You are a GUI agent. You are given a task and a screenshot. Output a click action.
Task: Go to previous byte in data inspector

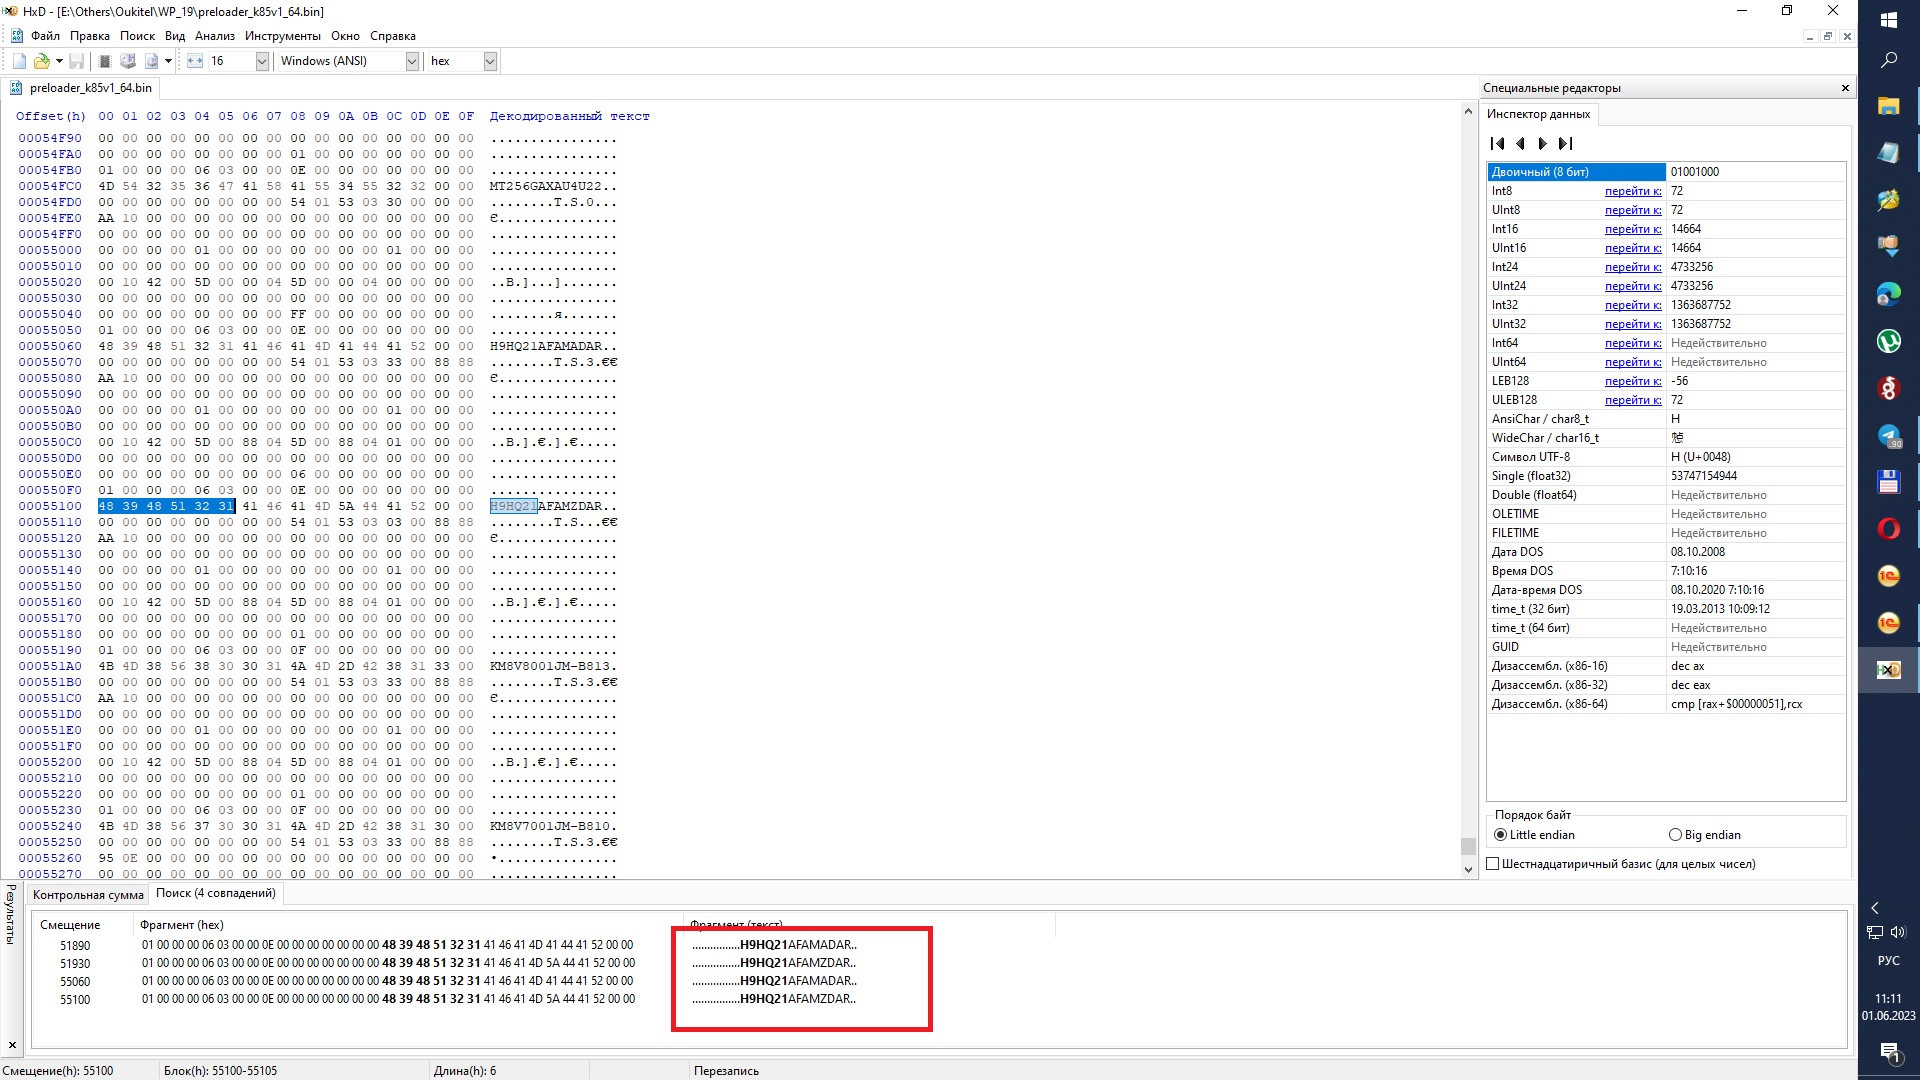[x=1520, y=144]
